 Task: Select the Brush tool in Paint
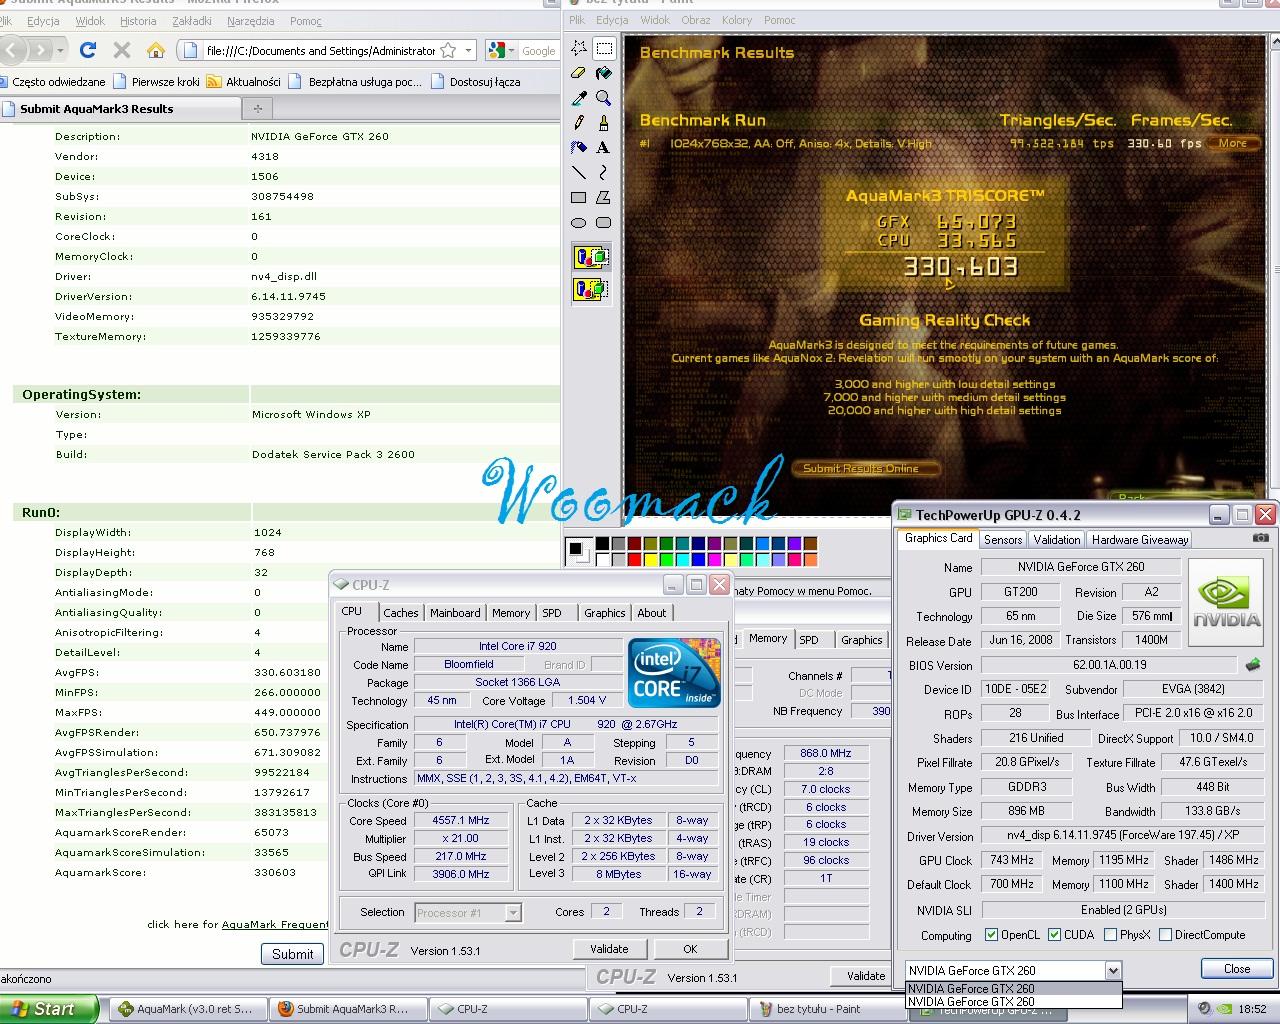point(604,123)
